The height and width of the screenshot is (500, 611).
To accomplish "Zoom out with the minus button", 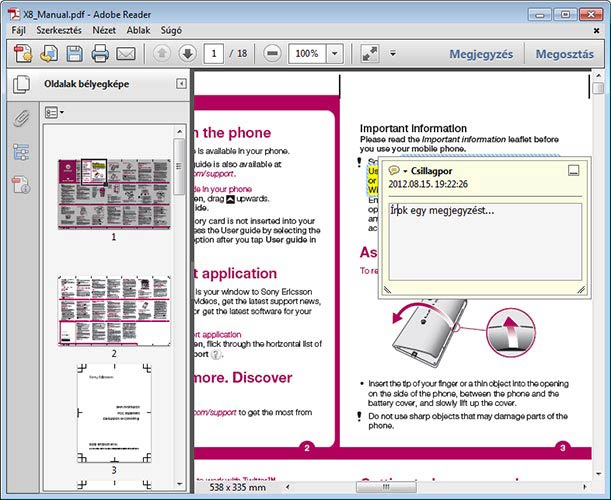I will pos(272,53).
